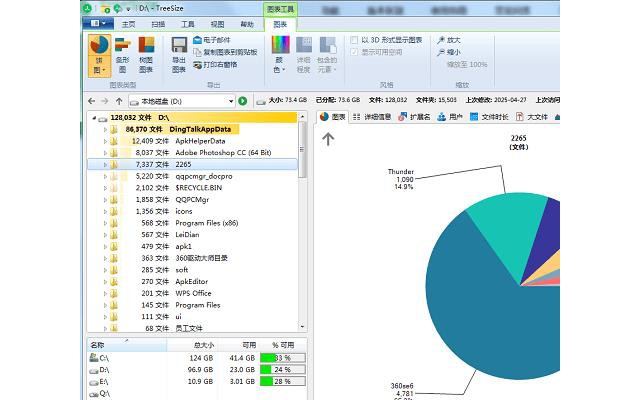Click the up arrow in chart pane
This screenshot has height=400, width=640.
coord(328,139)
